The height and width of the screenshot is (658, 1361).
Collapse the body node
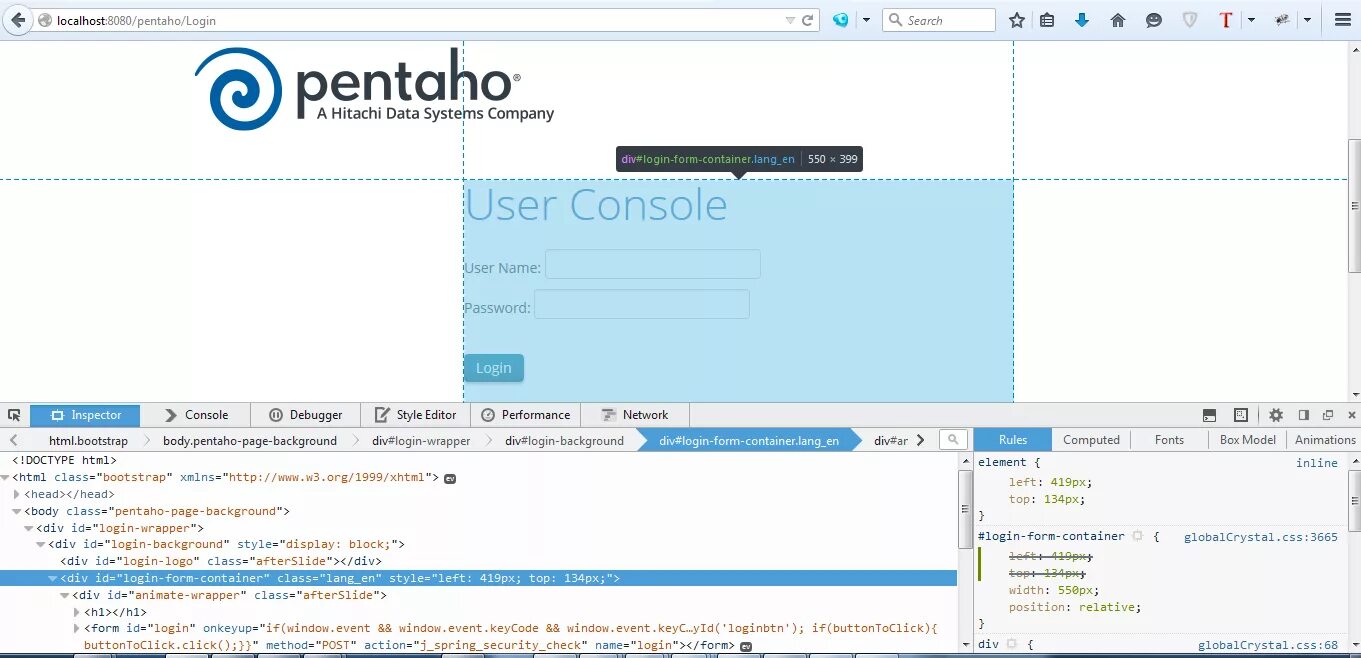pyautogui.click(x=16, y=511)
